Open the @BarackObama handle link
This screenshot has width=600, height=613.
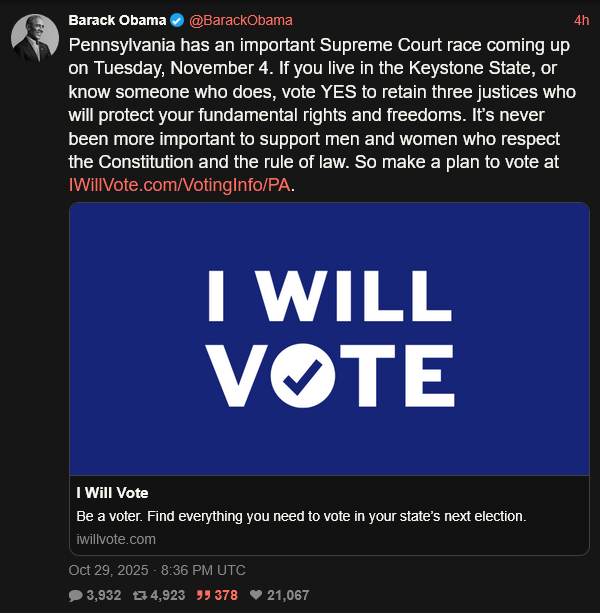[x=240, y=20]
